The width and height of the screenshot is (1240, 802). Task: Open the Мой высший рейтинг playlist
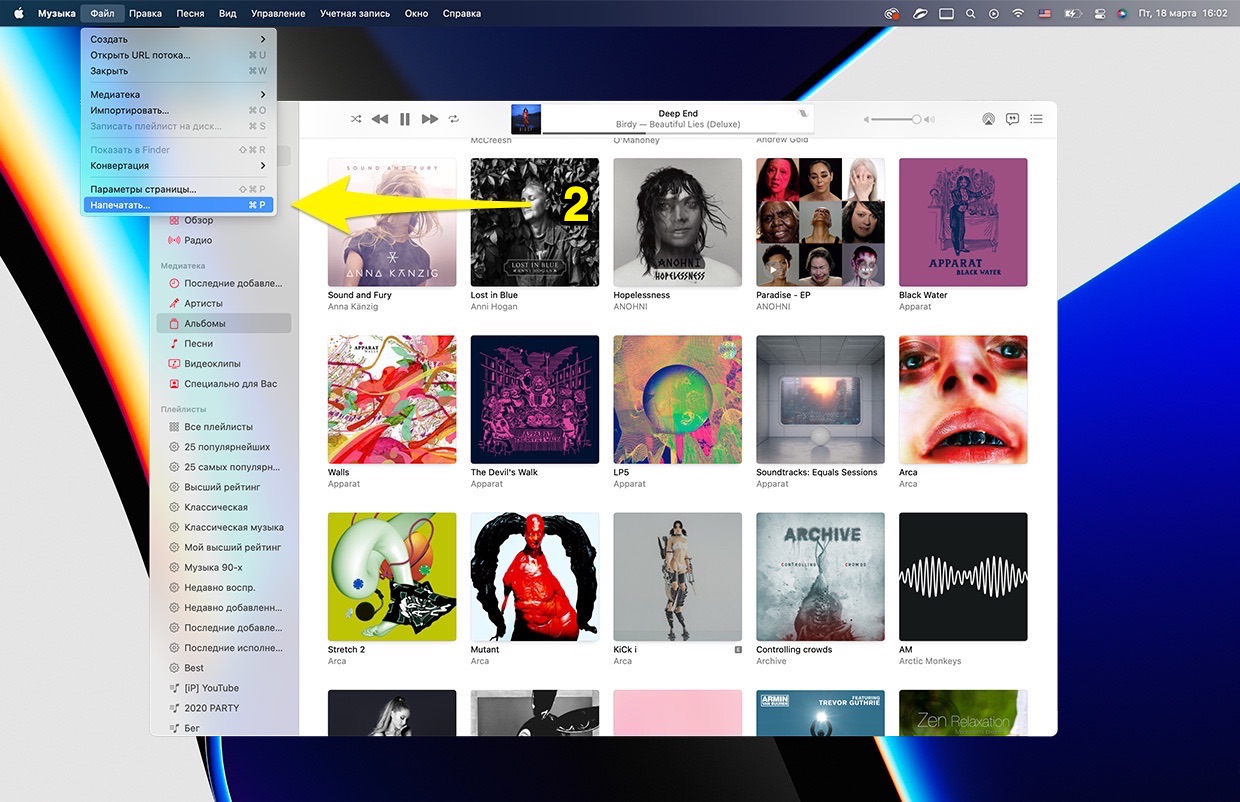point(223,547)
